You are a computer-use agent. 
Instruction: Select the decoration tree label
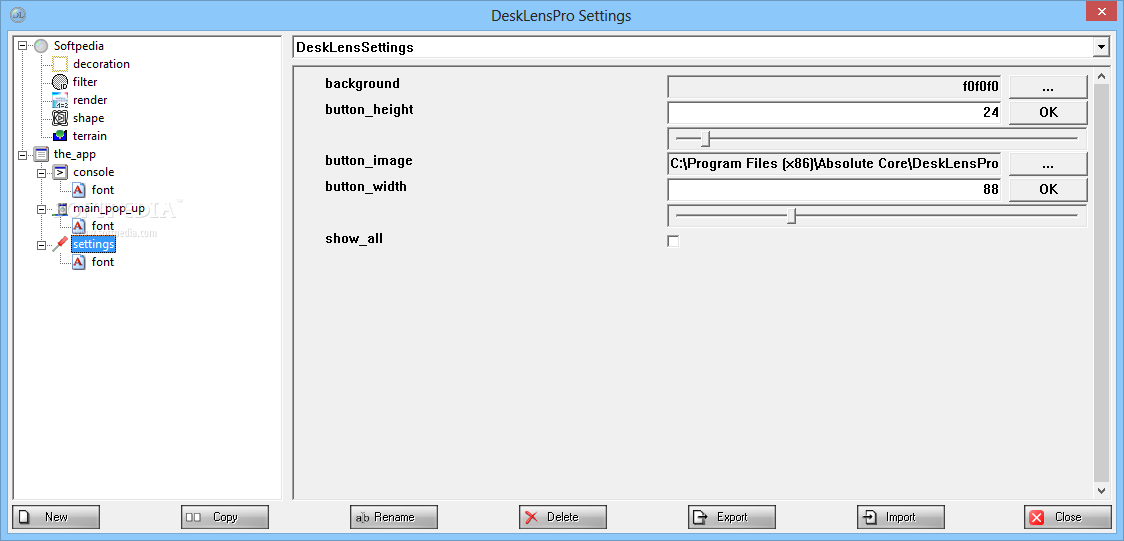(101, 64)
